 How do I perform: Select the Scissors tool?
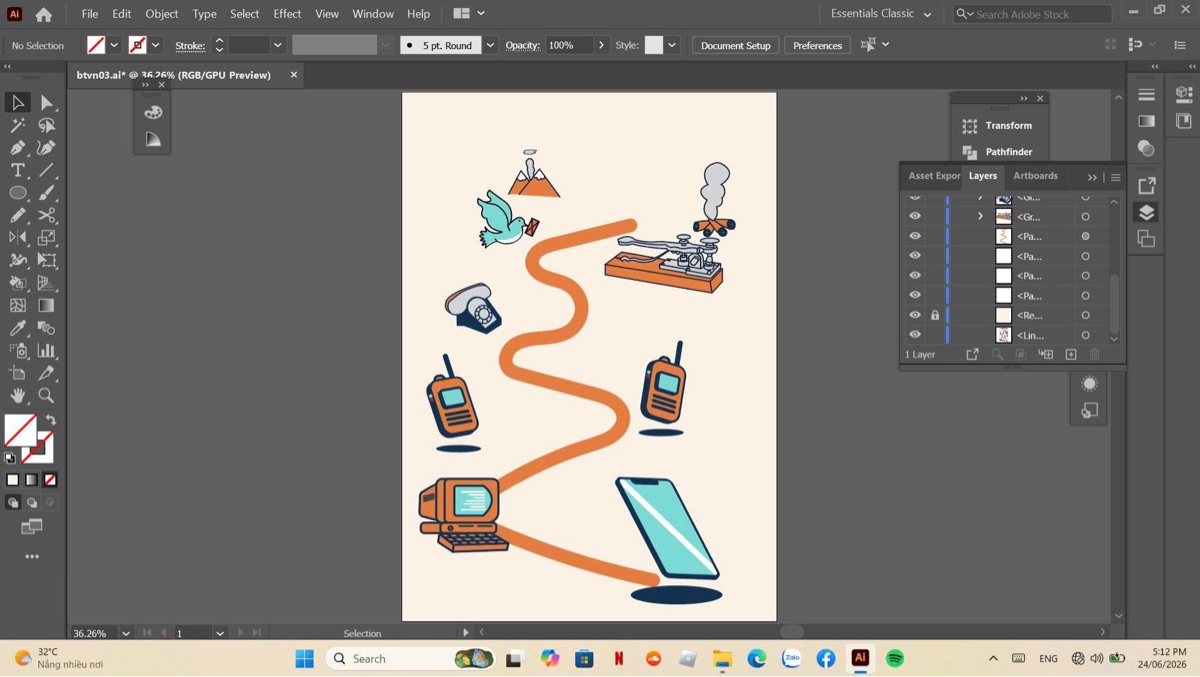click(46, 216)
